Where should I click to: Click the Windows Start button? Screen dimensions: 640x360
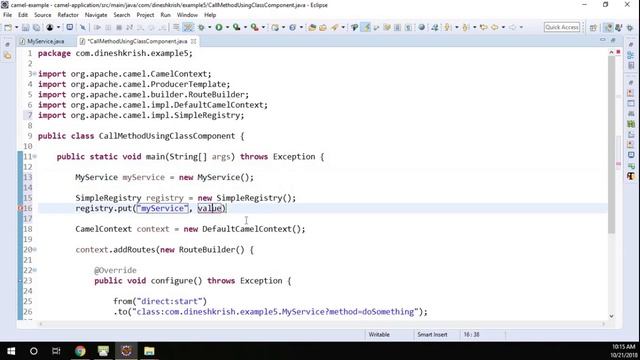click(x=11, y=351)
